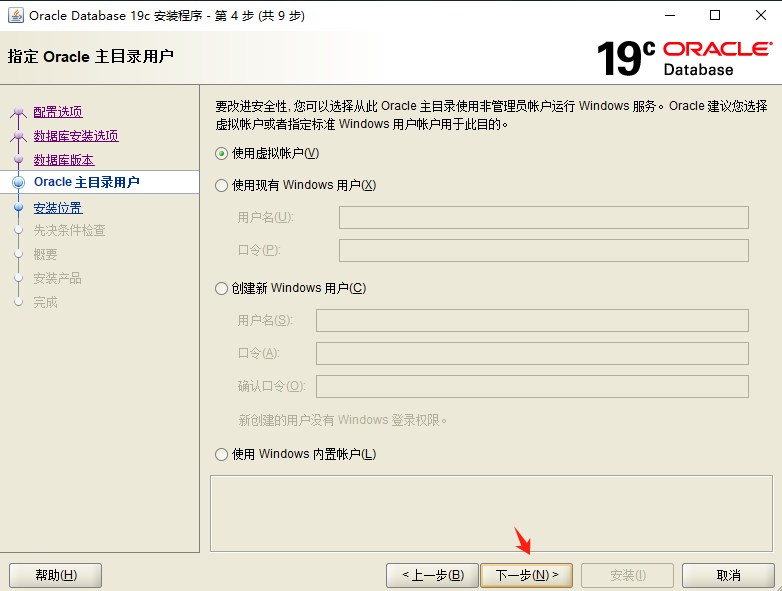This screenshot has height=591, width=782.
Task: Click the 先决条件检查 step label
Action: (69, 230)
